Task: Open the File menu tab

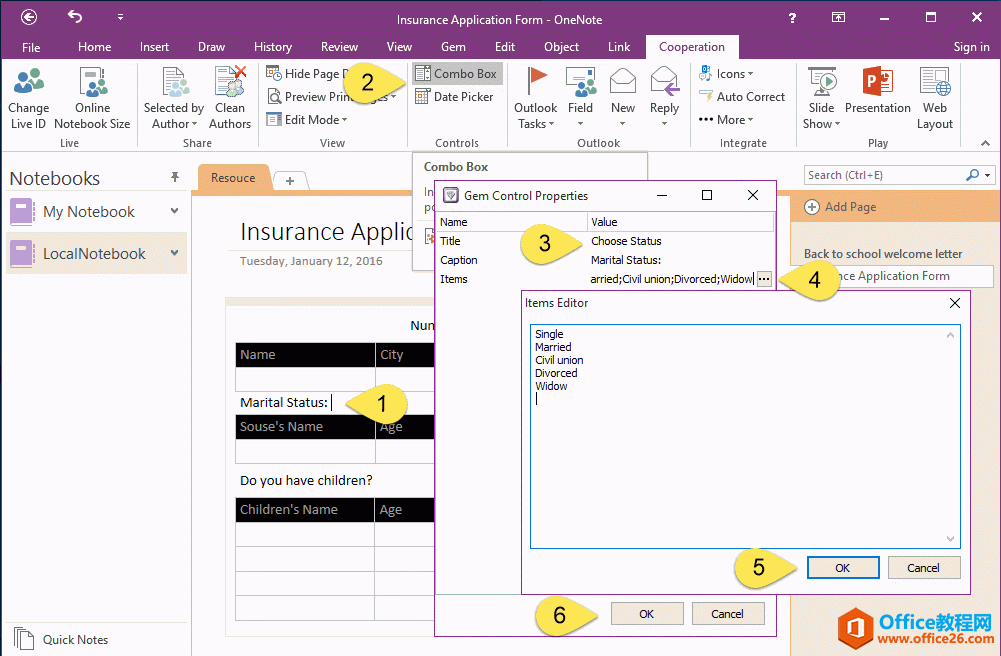Action: [x=31, y=47]
